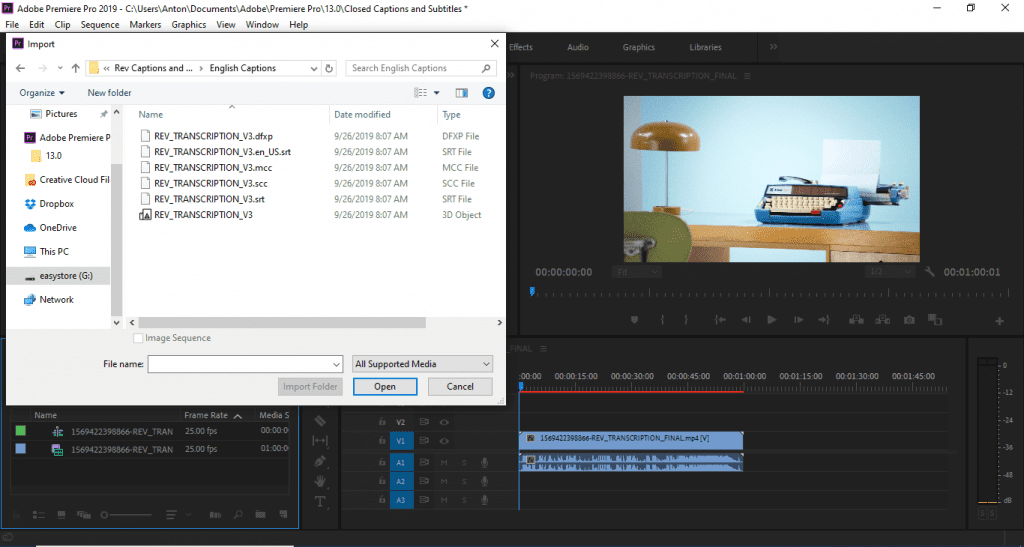Tick the Image Sequence checkbox
The width and height of the screenshot is (1024, 547).
click(x=138, y=338)
